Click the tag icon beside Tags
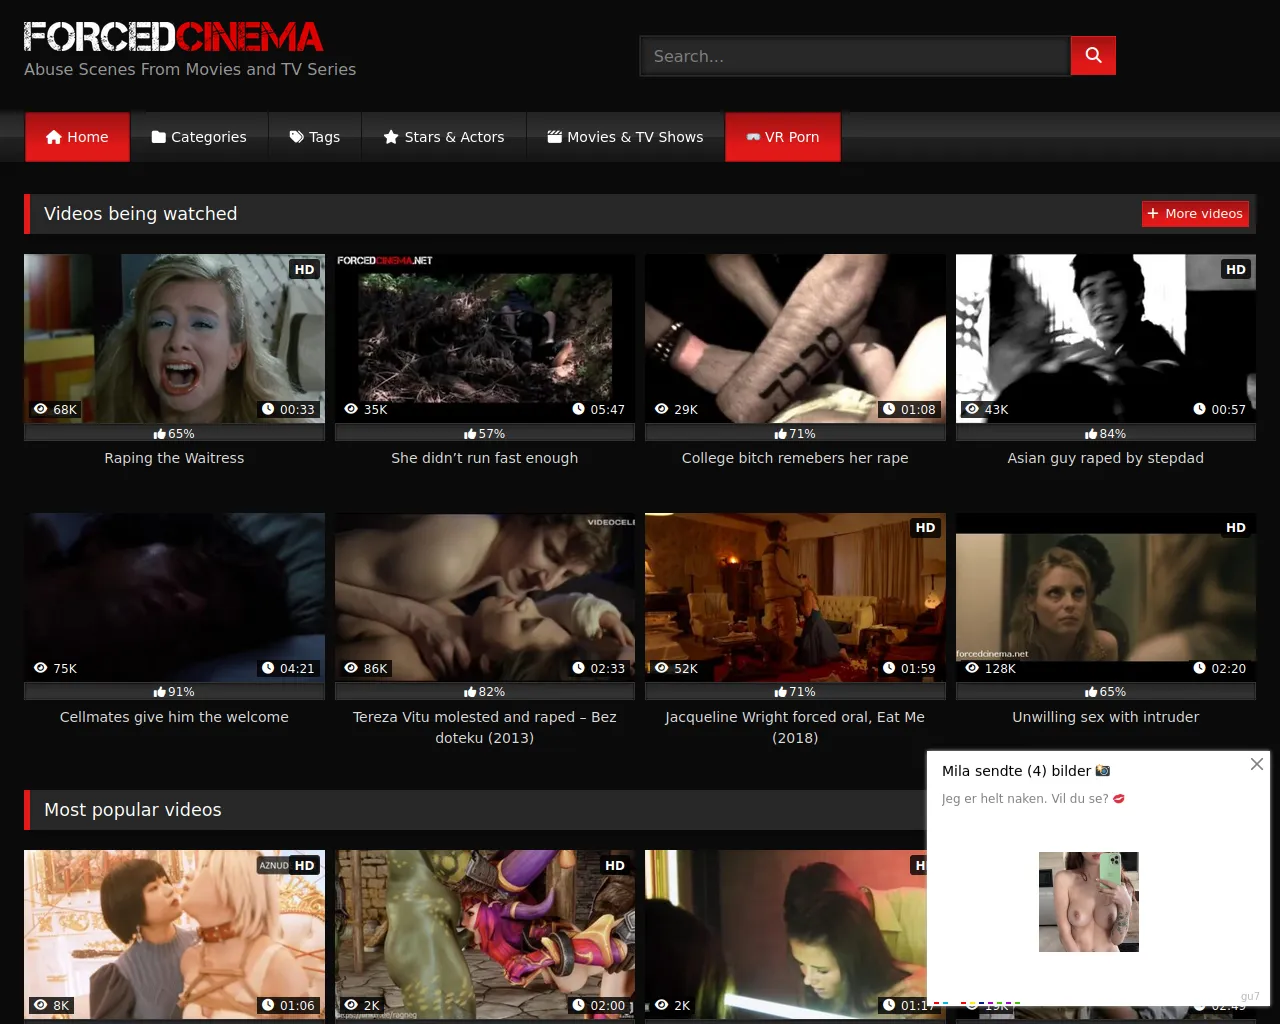The width and height of the screenshot is (1280, 1024). 296,137
